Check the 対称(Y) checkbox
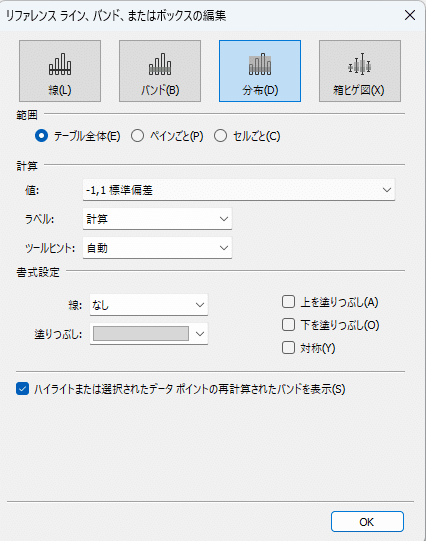 (288, 347)
